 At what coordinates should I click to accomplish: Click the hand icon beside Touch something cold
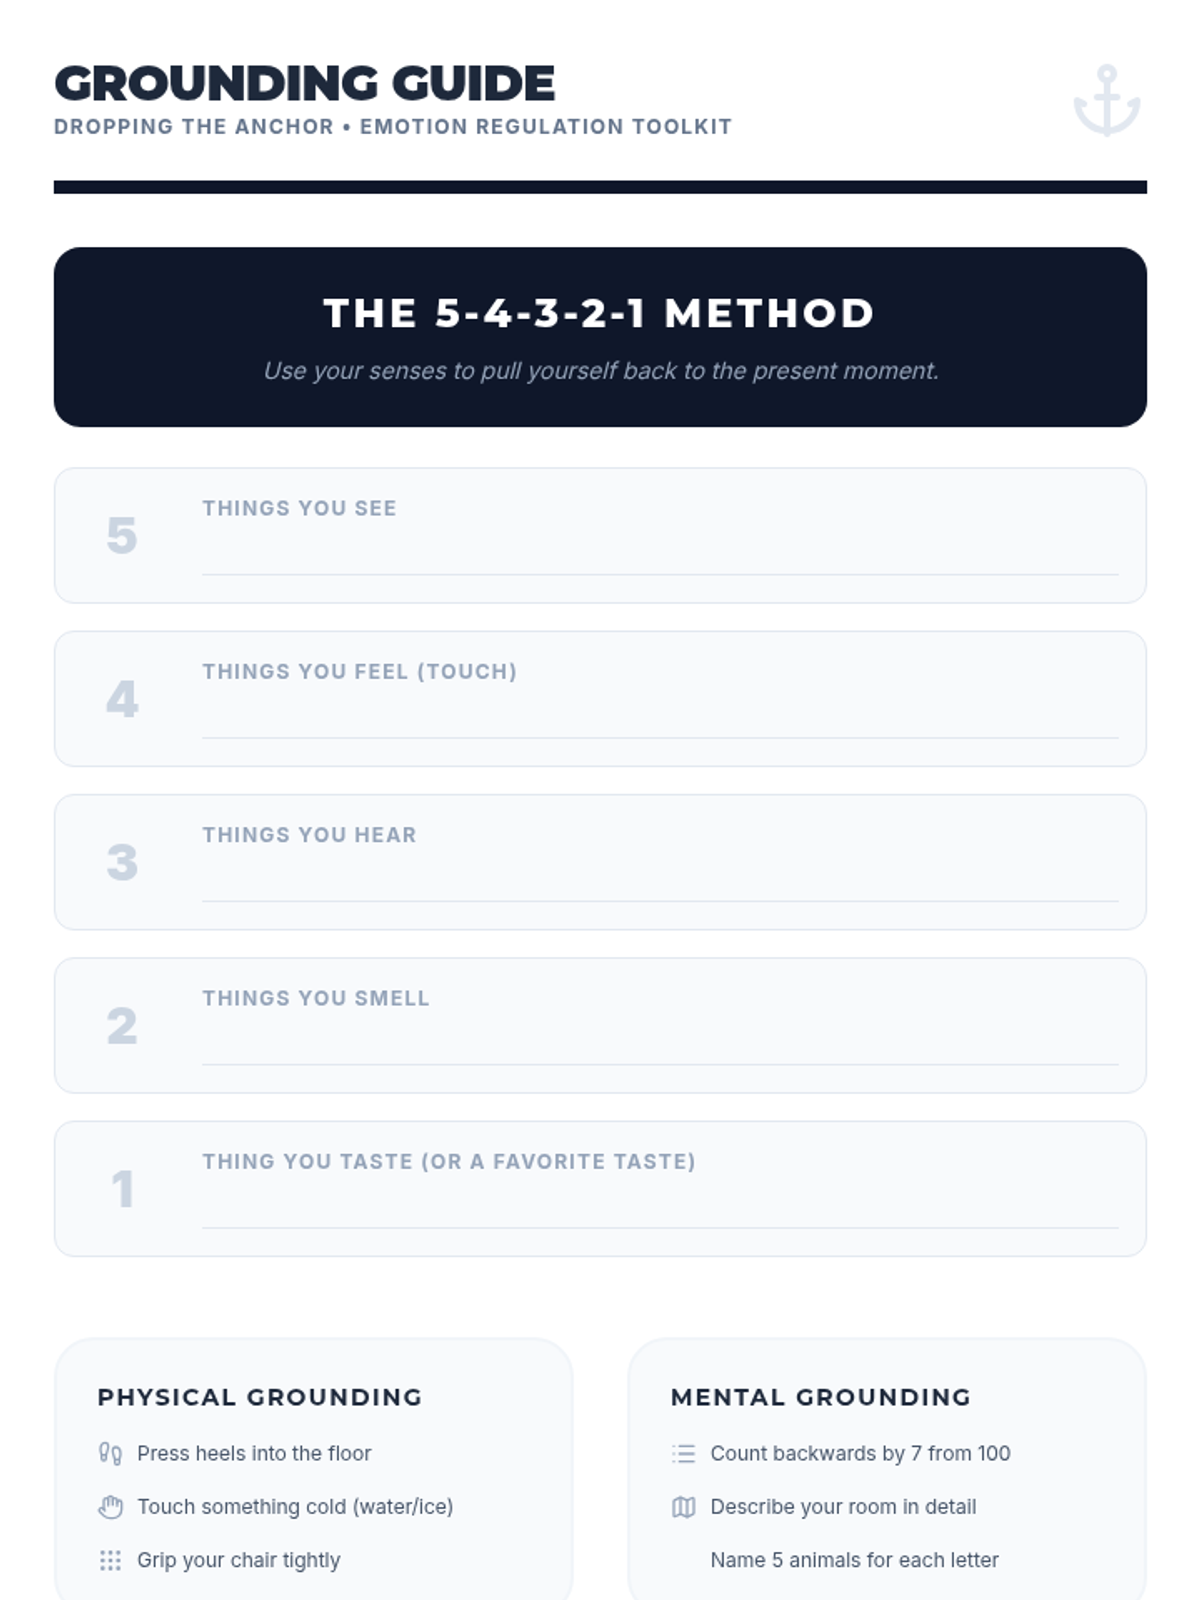tap(110, 1507)
